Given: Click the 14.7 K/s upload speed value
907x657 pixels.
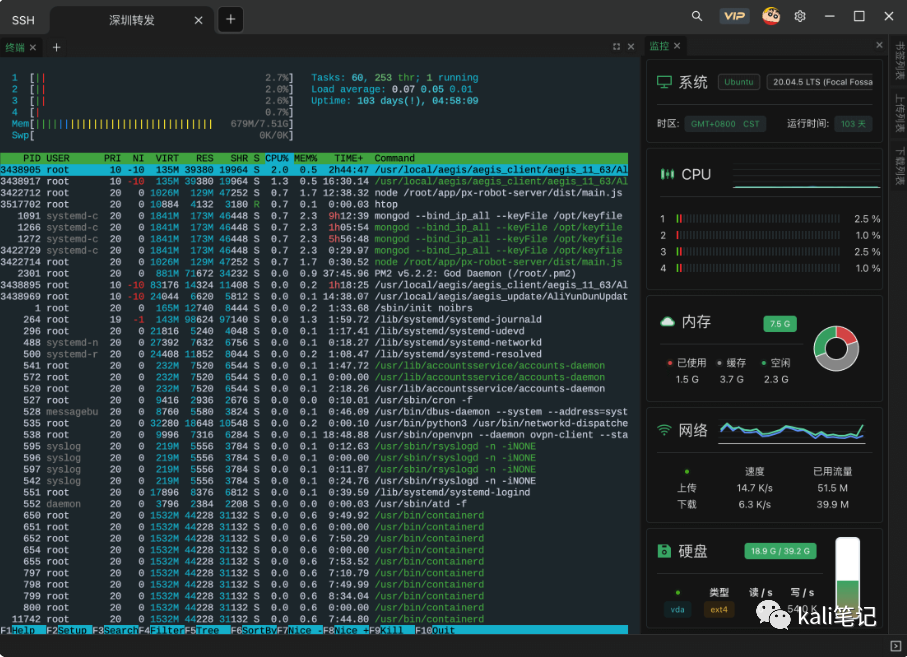Looking at the screenshot, I should click(754, 488).
